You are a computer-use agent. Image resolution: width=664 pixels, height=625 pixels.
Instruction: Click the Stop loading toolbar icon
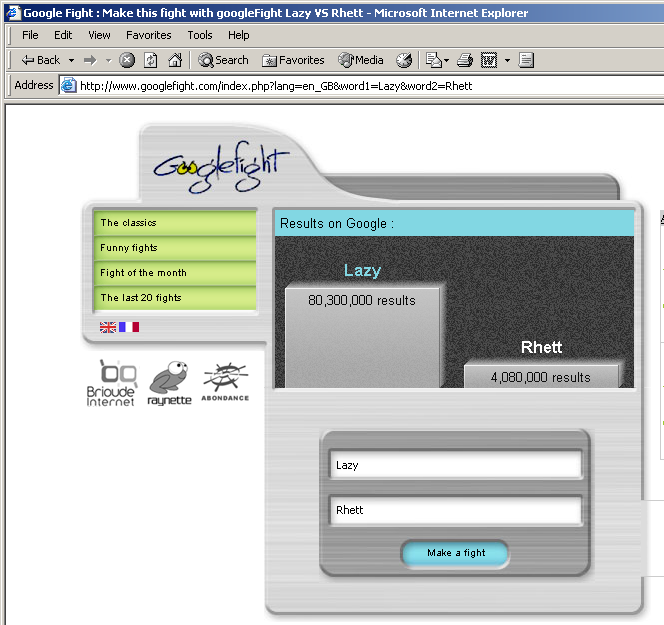(127, 60)
